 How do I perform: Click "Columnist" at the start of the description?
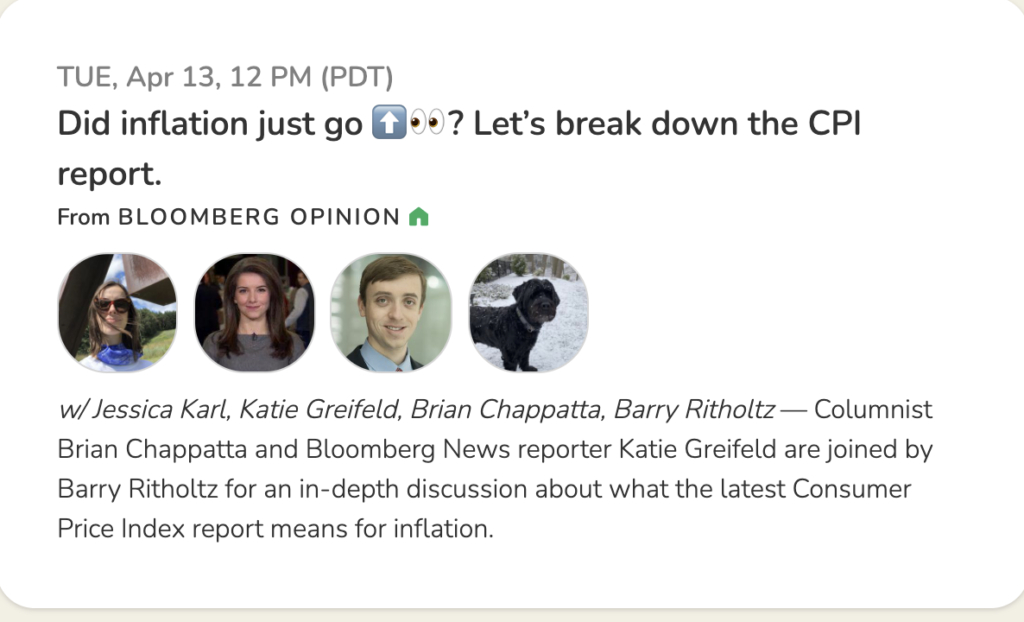pyautogui.click(x=874, y=410)
